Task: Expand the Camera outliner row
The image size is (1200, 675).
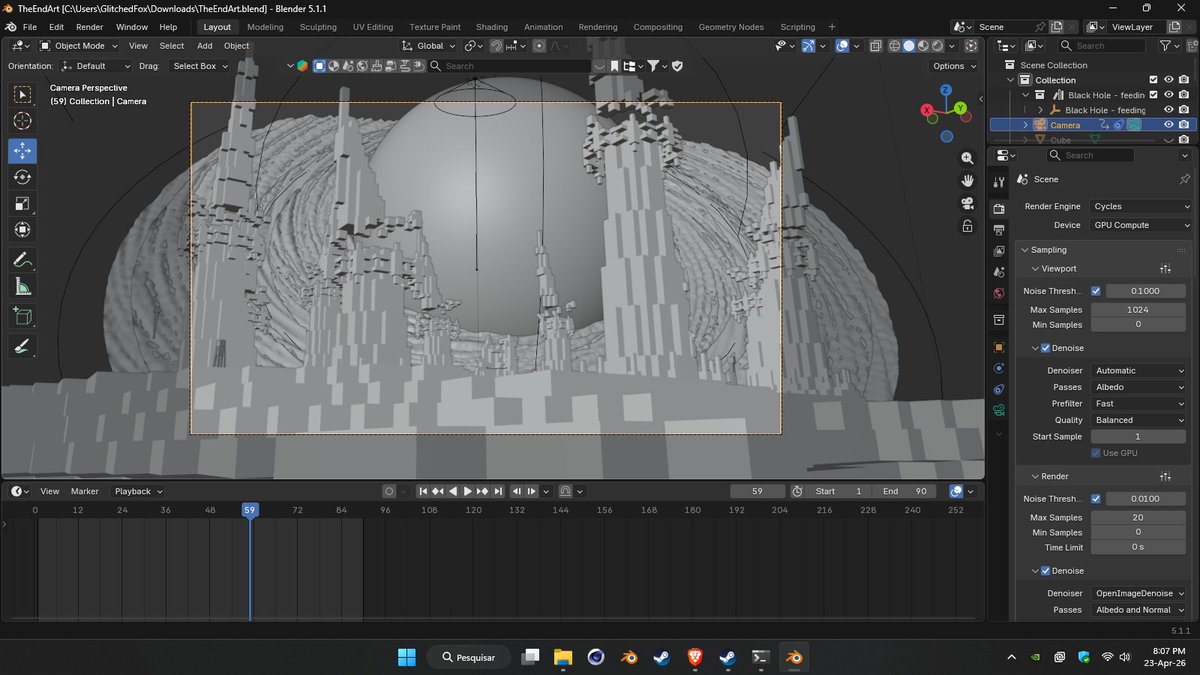Action: click(1025, 125)
